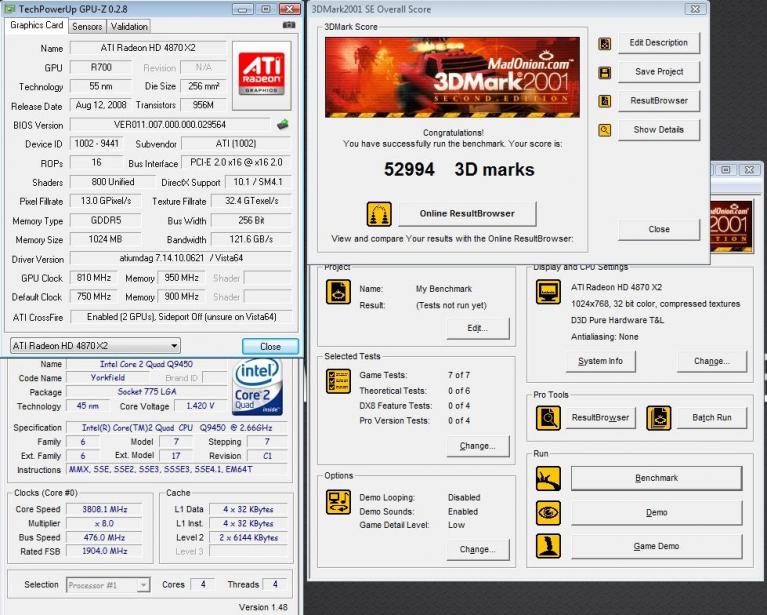The width and height of the screenshot is (767, 615).
Task: Click the GPU-Z screenshot camera icon
Action: point(289,25)
